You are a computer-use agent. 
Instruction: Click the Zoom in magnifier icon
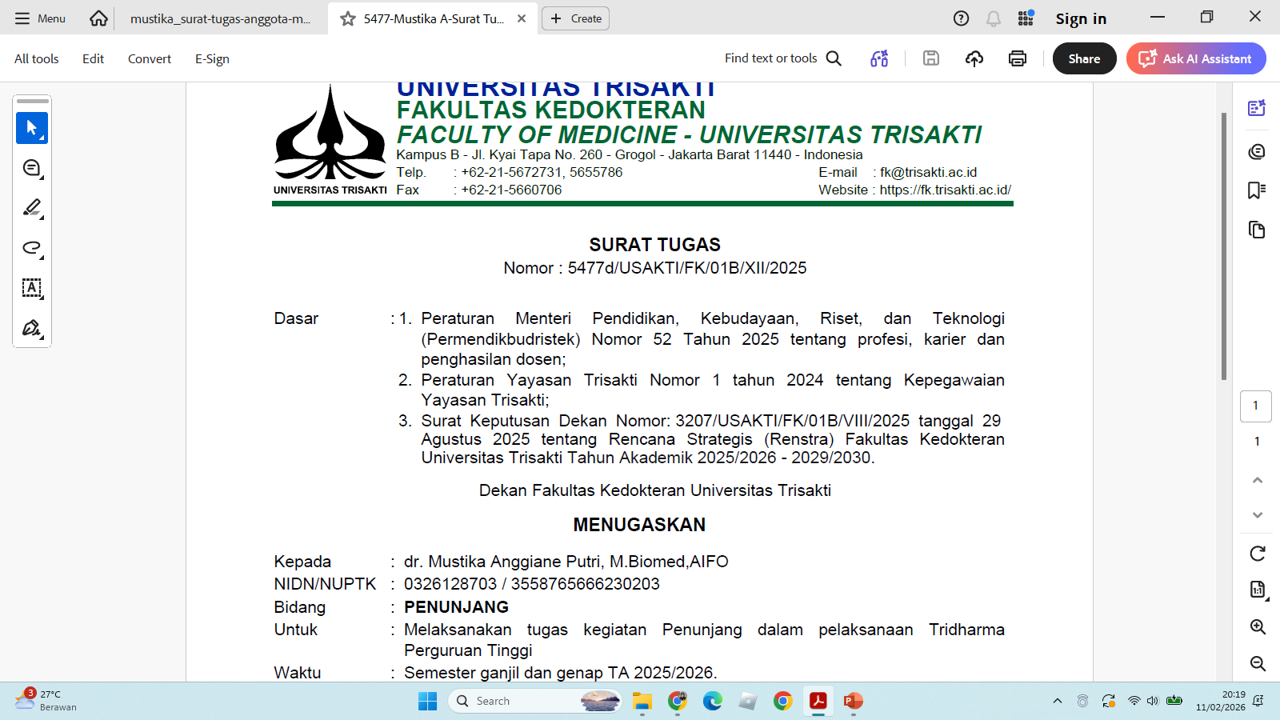[x=1258, y=627]
